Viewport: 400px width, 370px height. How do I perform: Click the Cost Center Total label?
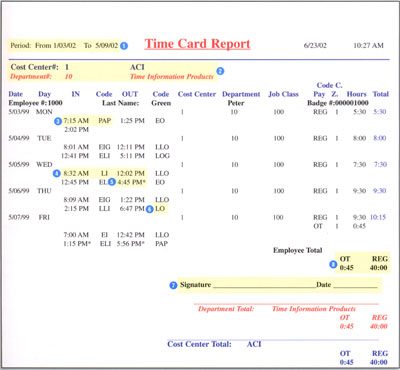click(x=199, y=344)
